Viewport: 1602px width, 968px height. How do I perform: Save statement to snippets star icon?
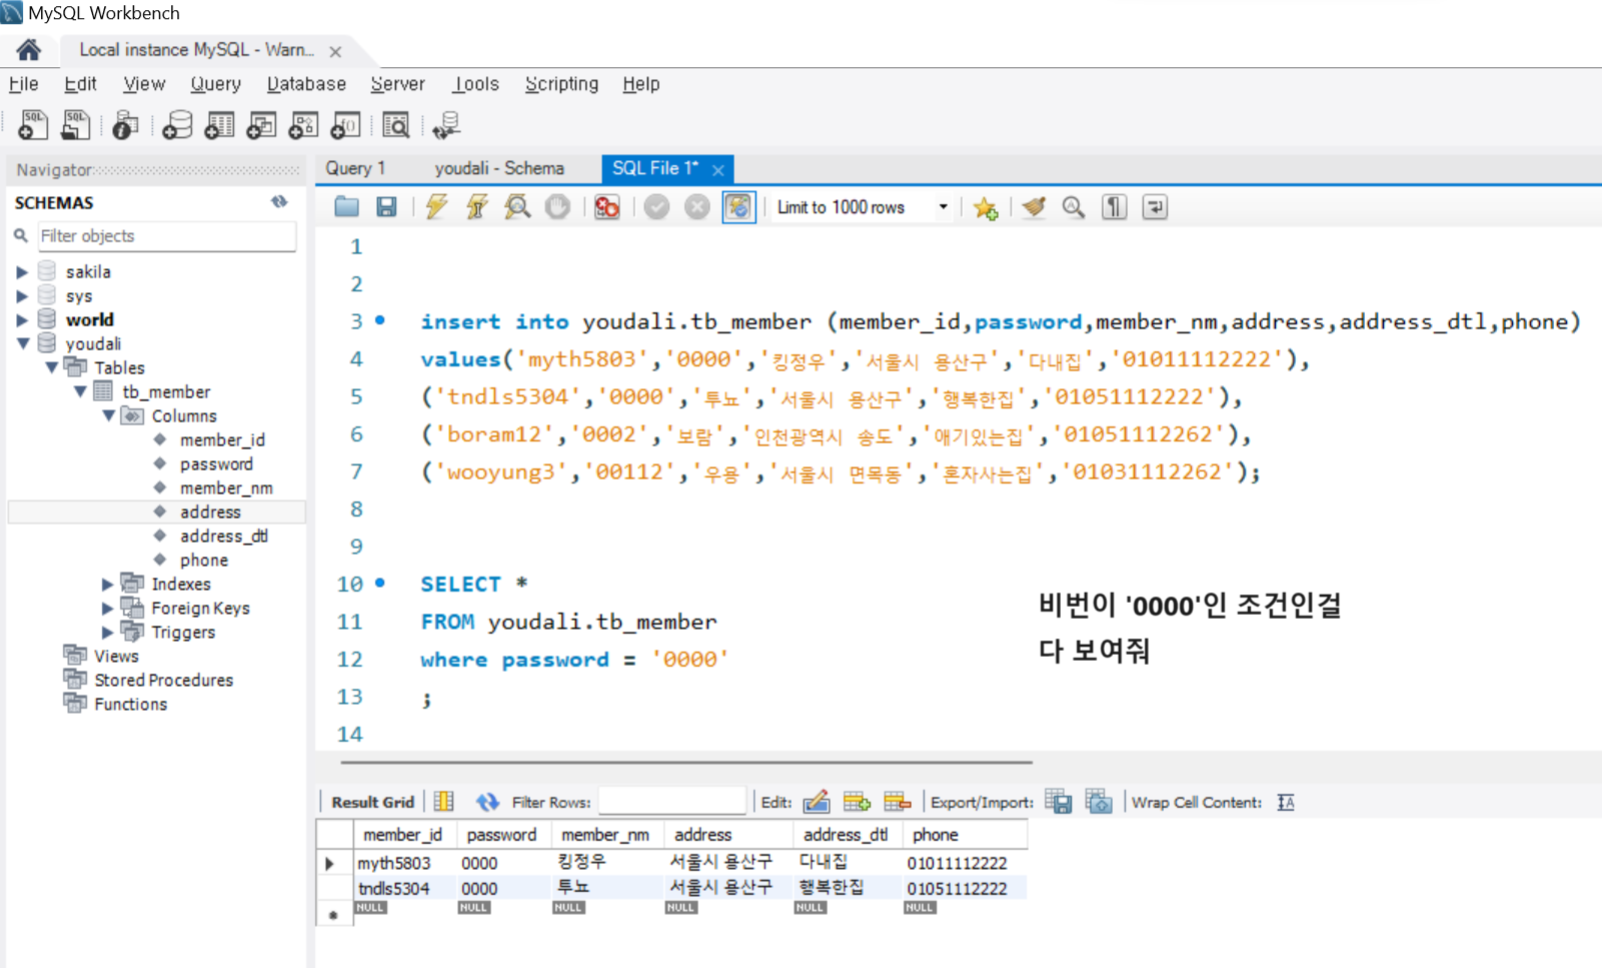985,208
